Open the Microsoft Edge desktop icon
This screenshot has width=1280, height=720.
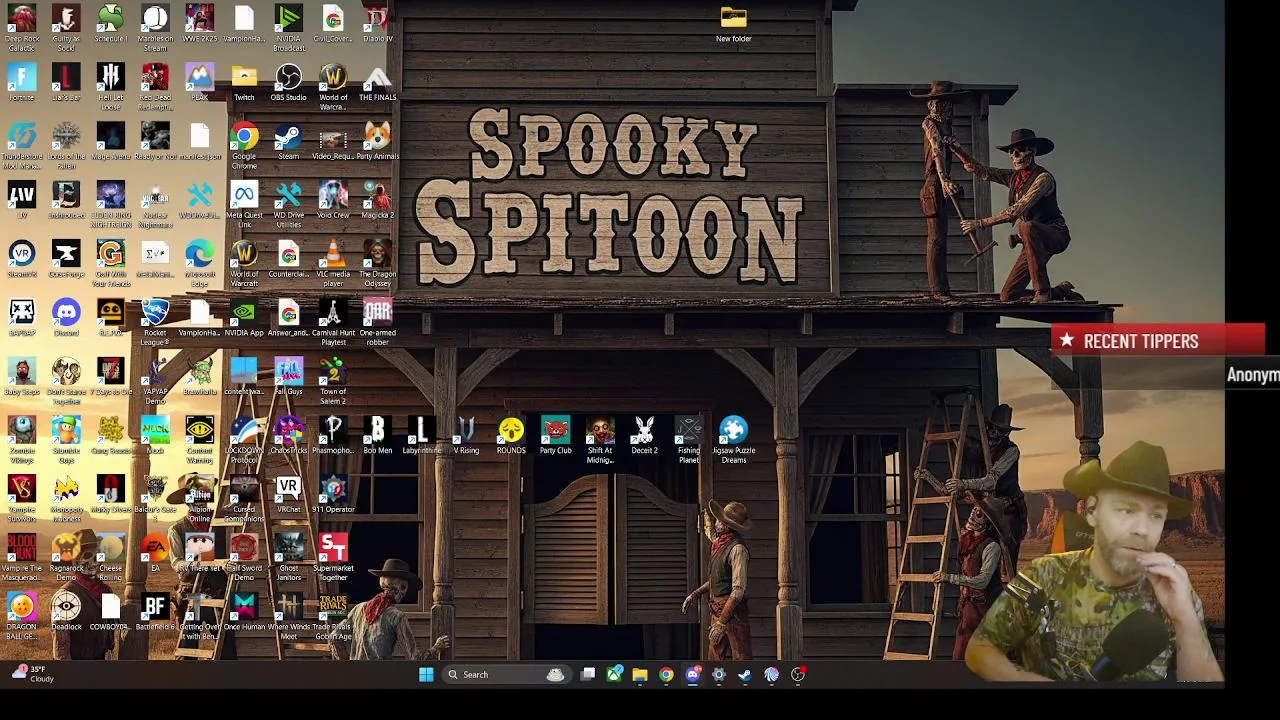(x=199, y=263)
